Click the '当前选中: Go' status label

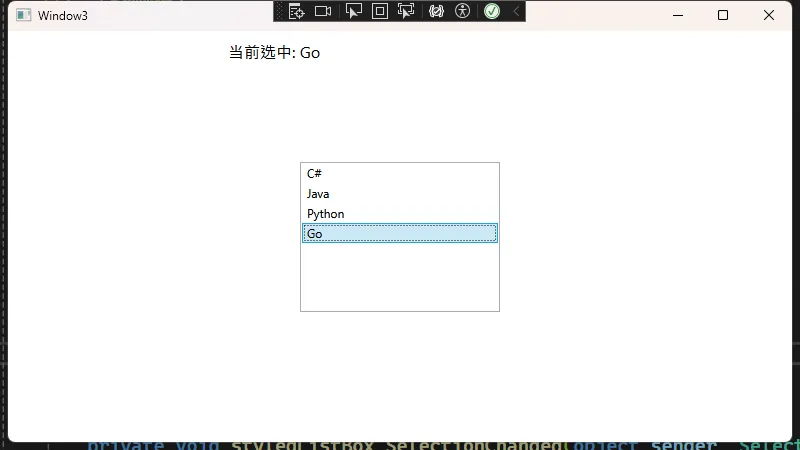point(274,53)
